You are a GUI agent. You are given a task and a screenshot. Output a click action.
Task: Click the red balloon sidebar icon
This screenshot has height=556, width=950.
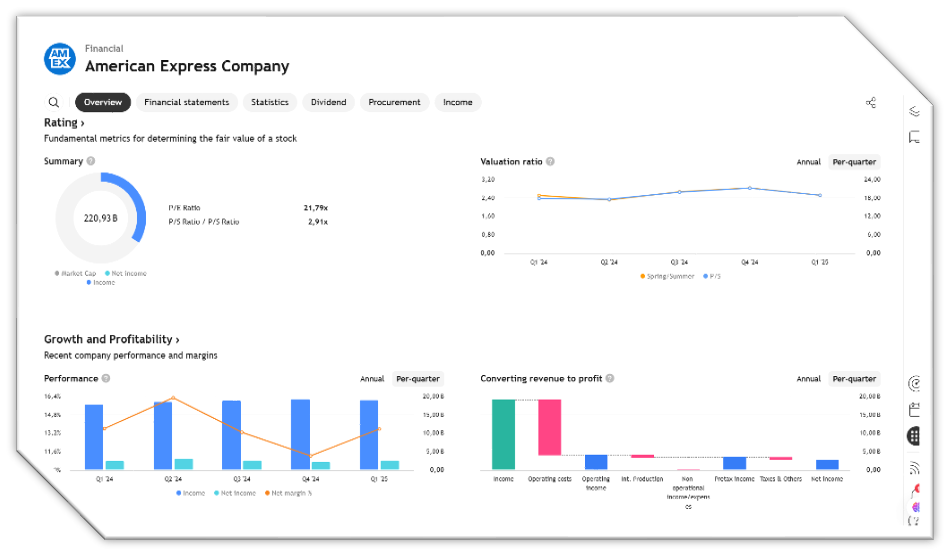915,491
